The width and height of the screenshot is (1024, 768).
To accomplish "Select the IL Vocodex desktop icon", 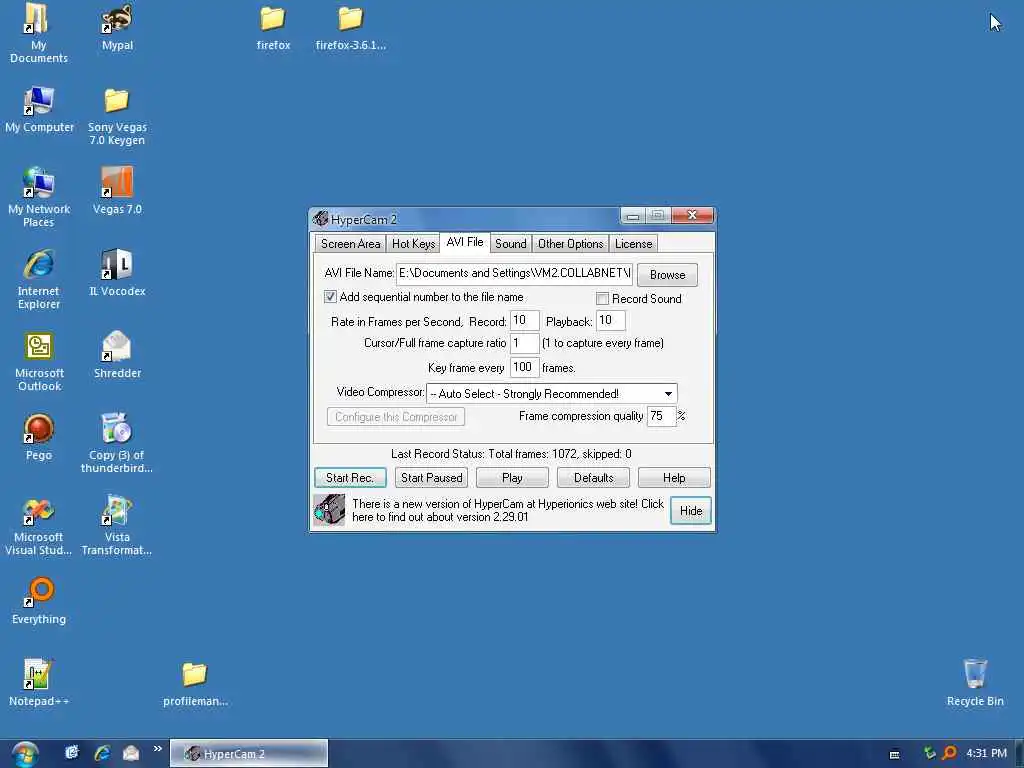I will [x=117, y=273].
